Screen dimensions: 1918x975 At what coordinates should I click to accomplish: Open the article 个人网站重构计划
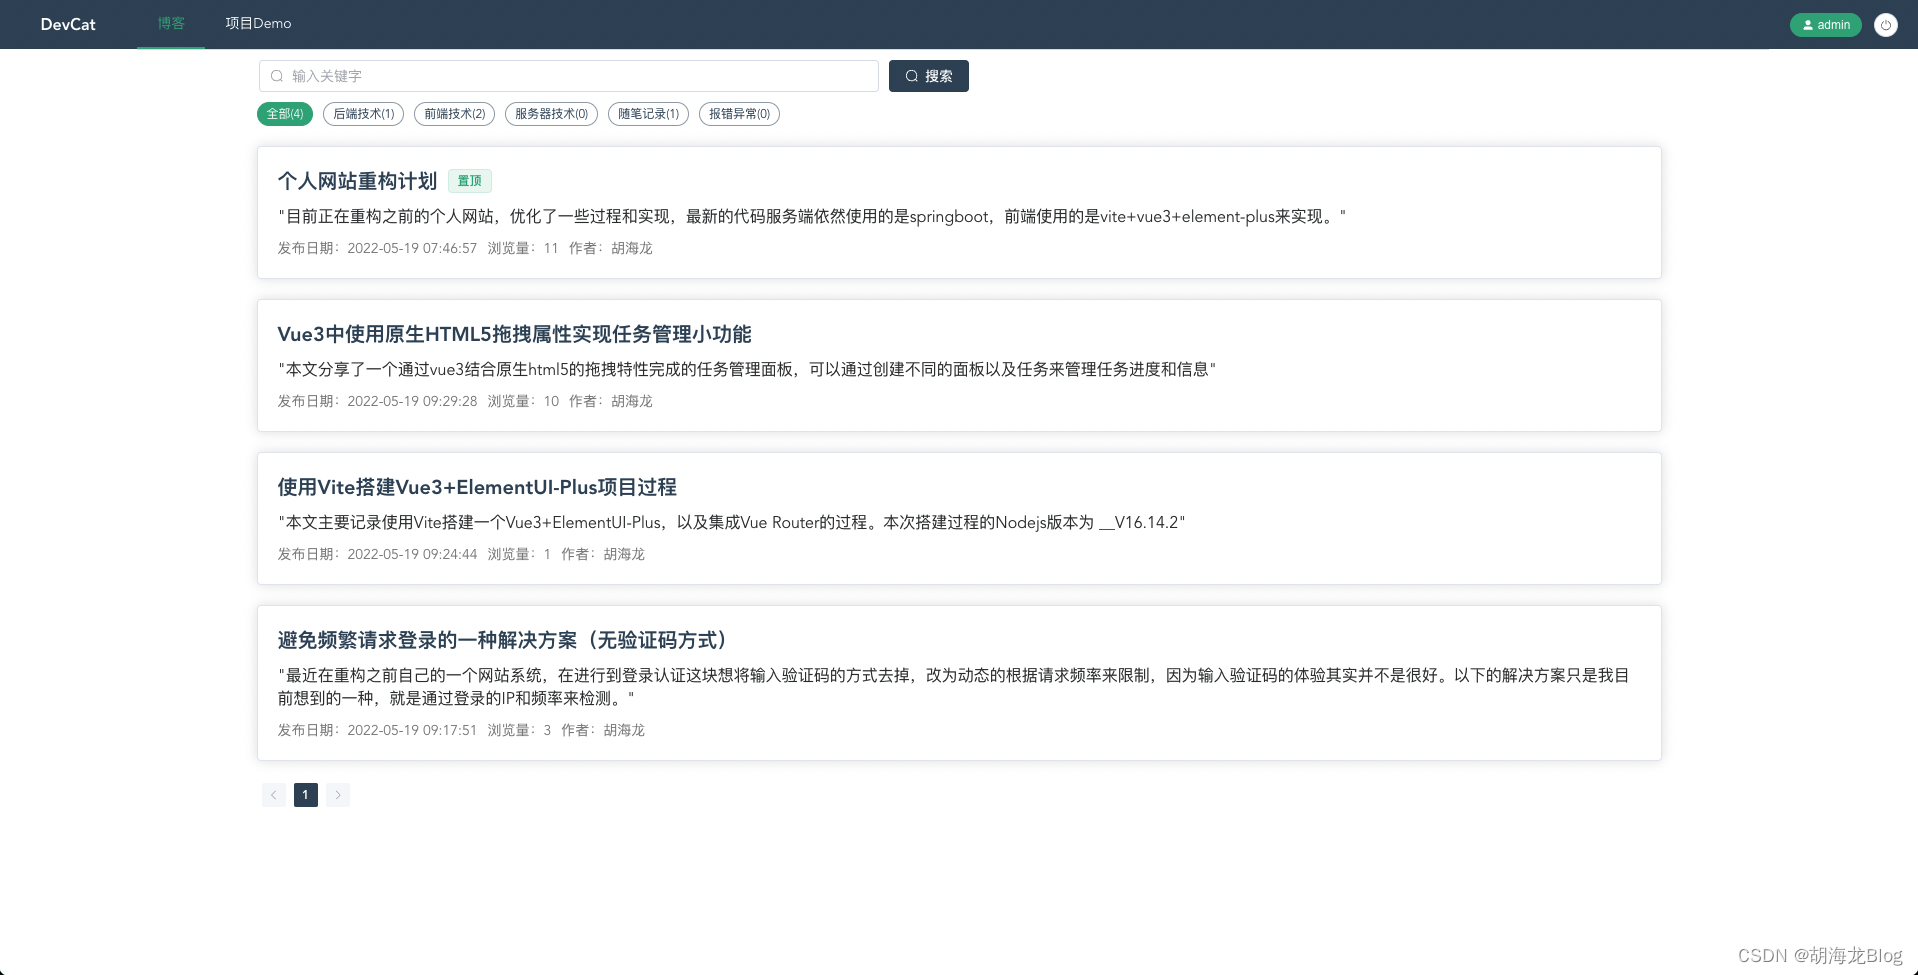coord(357,181)
